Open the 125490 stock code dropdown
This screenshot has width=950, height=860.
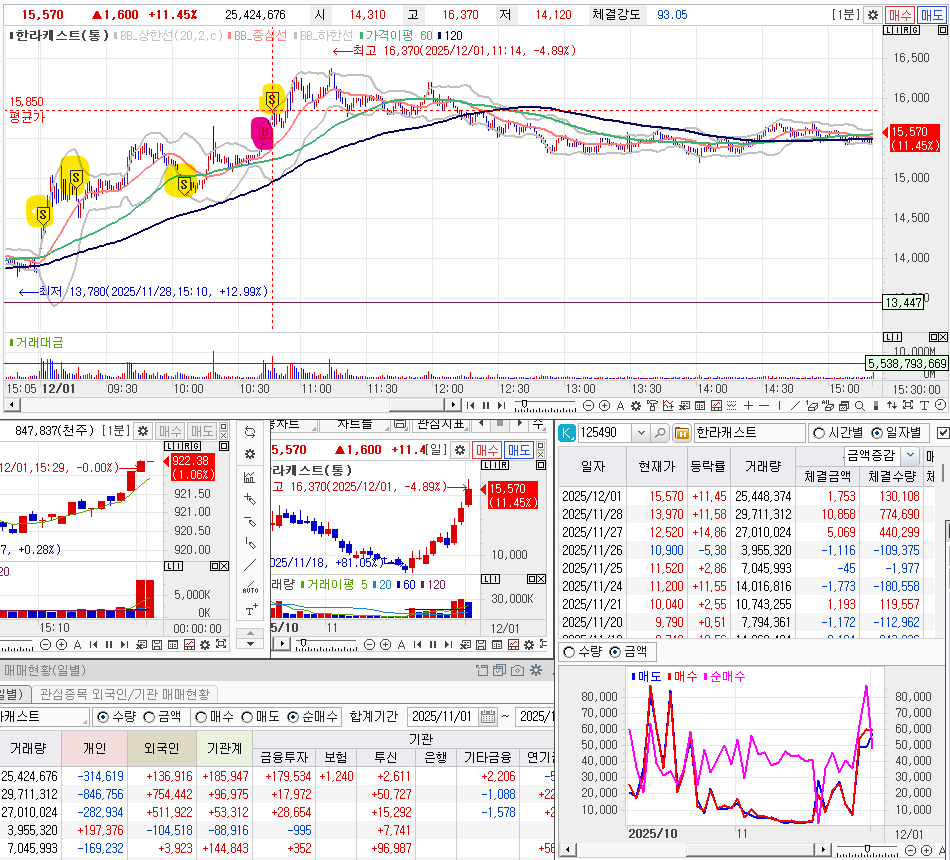pos(640,433)
